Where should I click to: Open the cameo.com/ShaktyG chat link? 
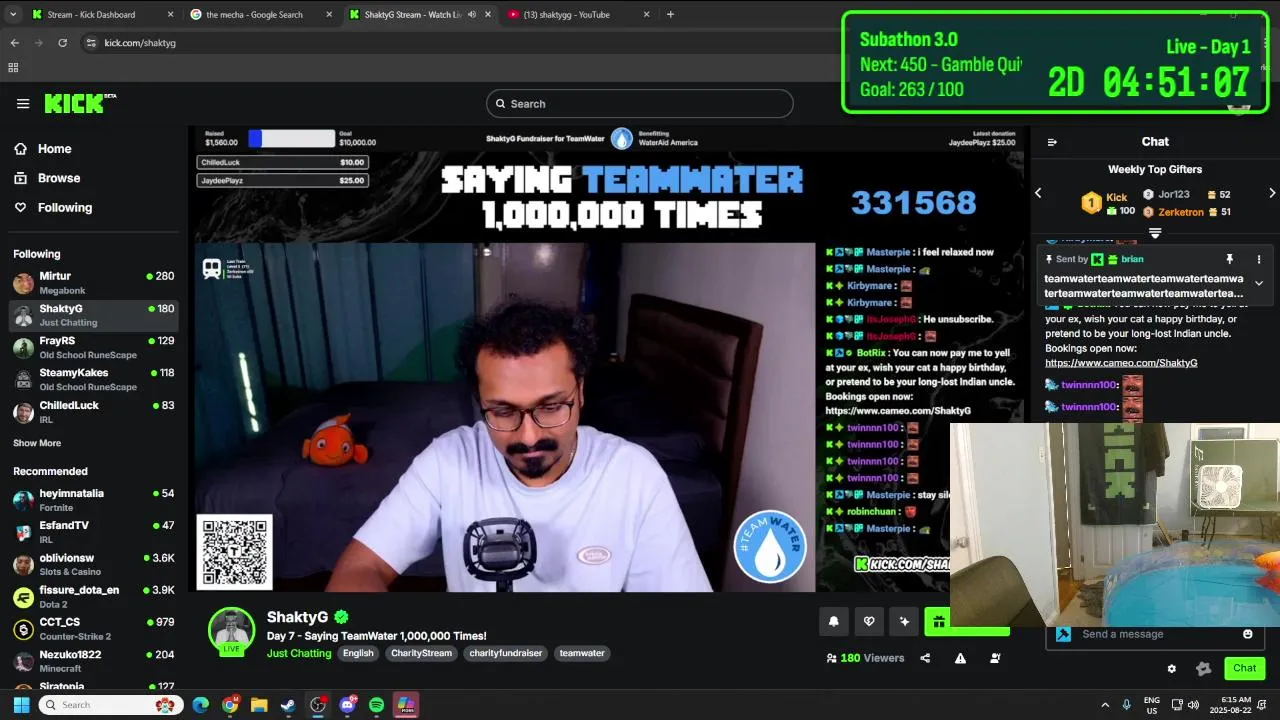[1121, 363]
